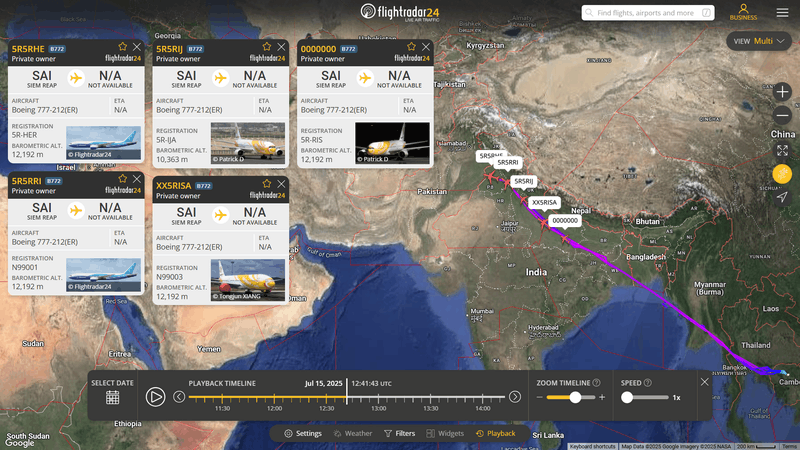Click the 5R5RIJ callsign title
Image resolution: width=800 pixels, height=450 pixels.
[x=169, y=49]
